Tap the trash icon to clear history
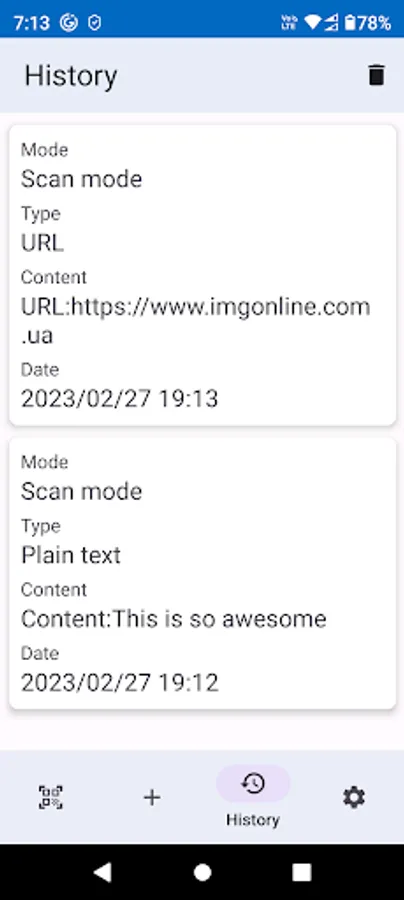This screenshot has width=404, height=900. [376, 75]
